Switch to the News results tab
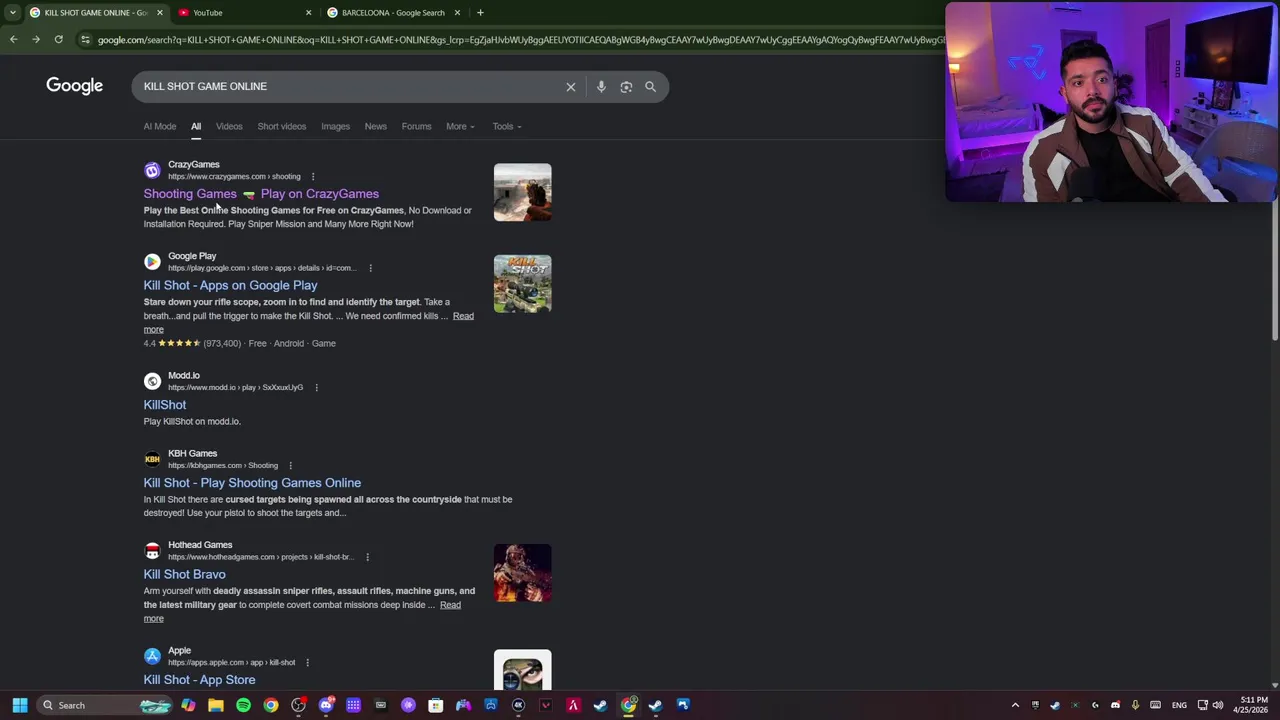The image size is (1280, 720). [x=375, y=127]
